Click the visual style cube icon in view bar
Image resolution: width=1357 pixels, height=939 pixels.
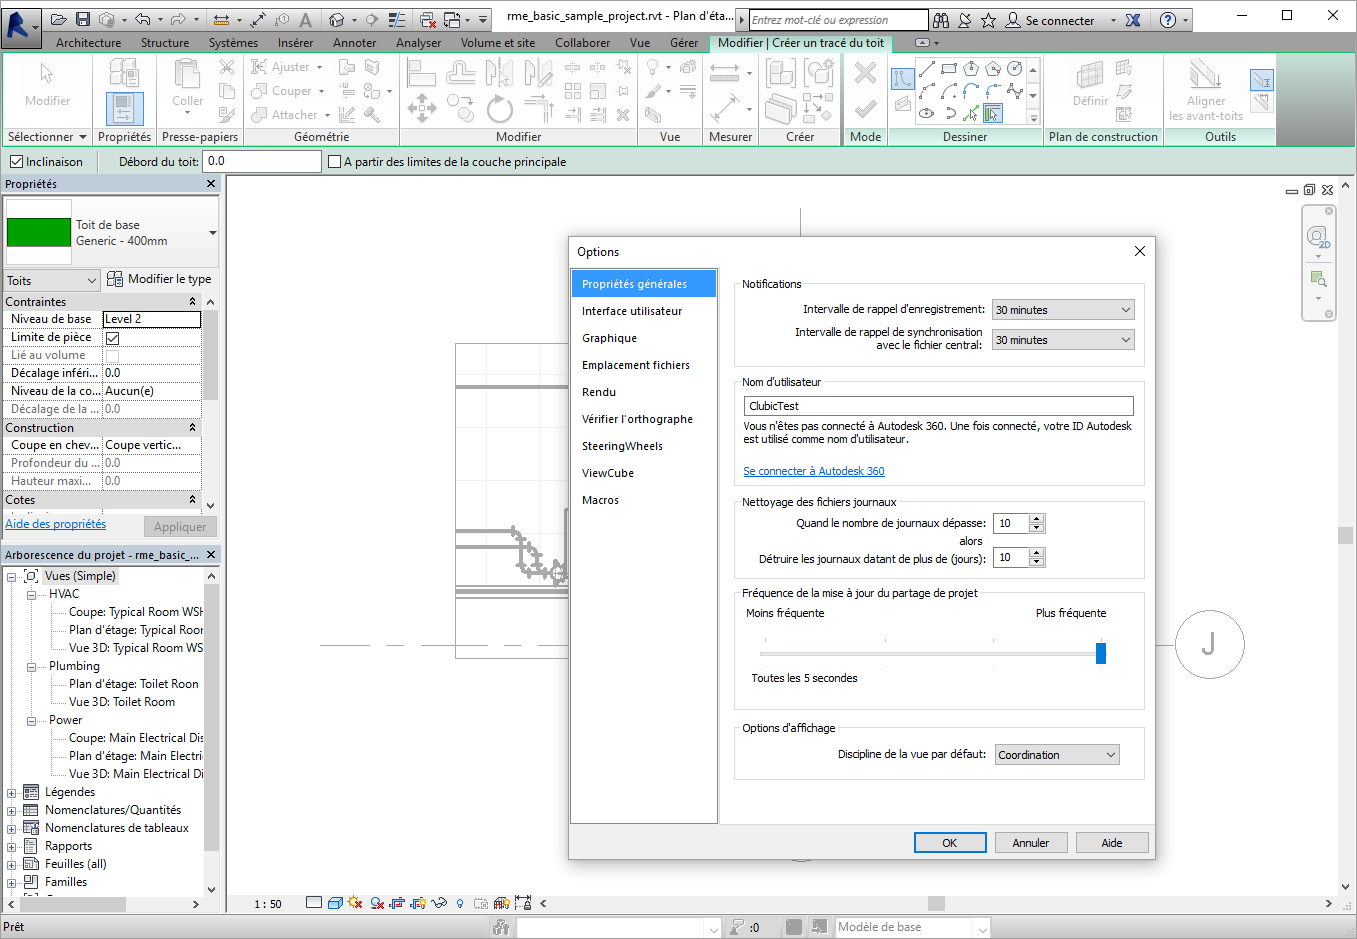(x=336, y=903)
